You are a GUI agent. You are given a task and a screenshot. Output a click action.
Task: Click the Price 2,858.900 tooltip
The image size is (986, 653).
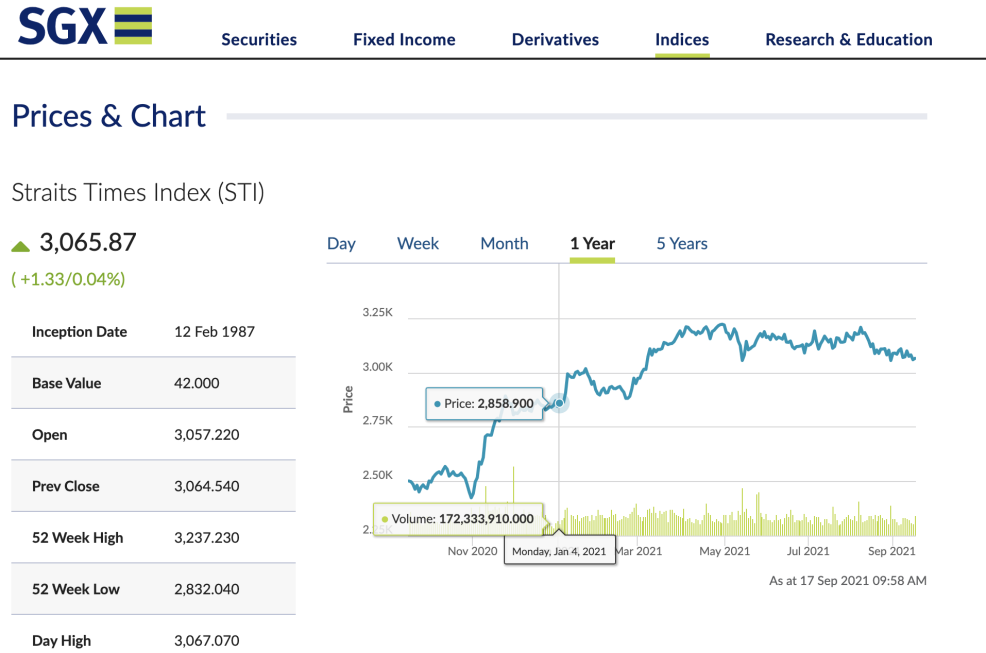tap(484, 404)
